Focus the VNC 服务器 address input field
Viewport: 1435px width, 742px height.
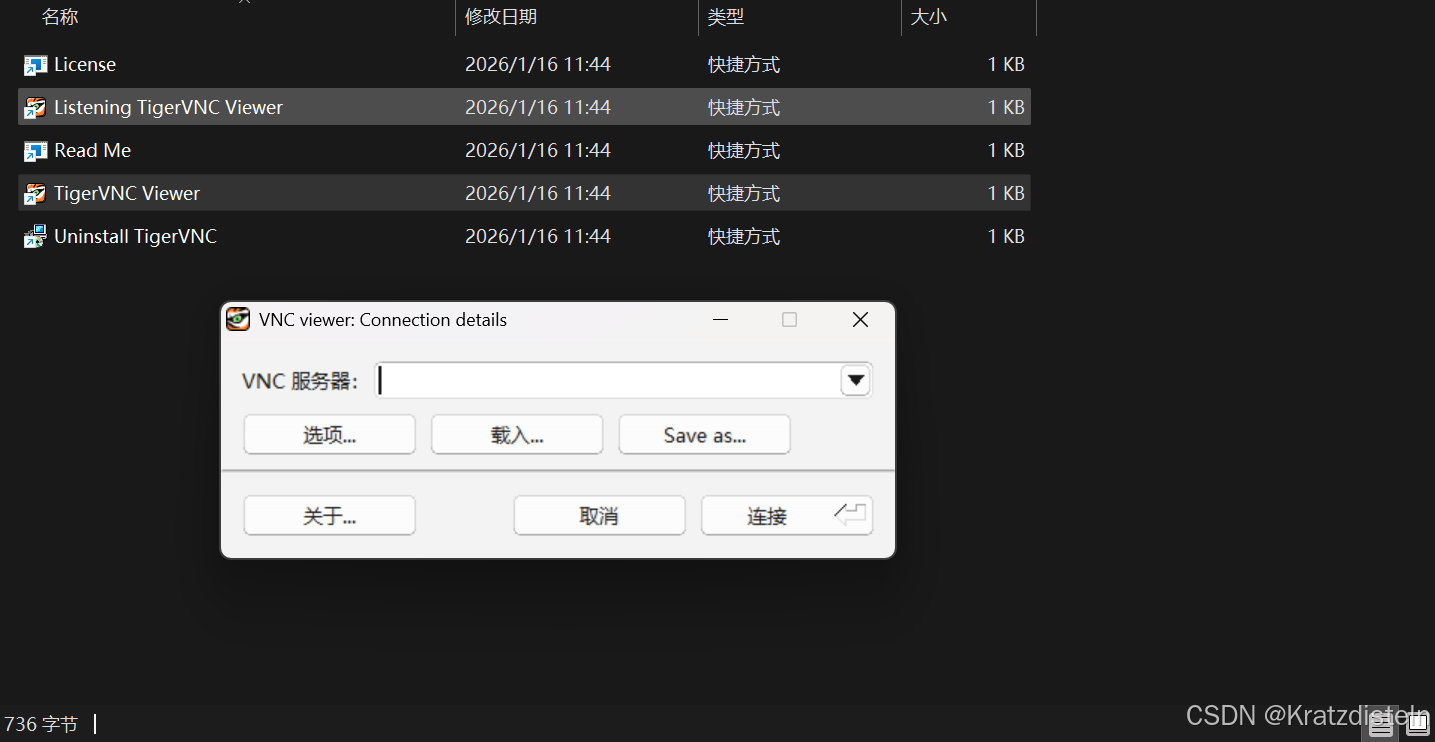[x=607, y=380]
